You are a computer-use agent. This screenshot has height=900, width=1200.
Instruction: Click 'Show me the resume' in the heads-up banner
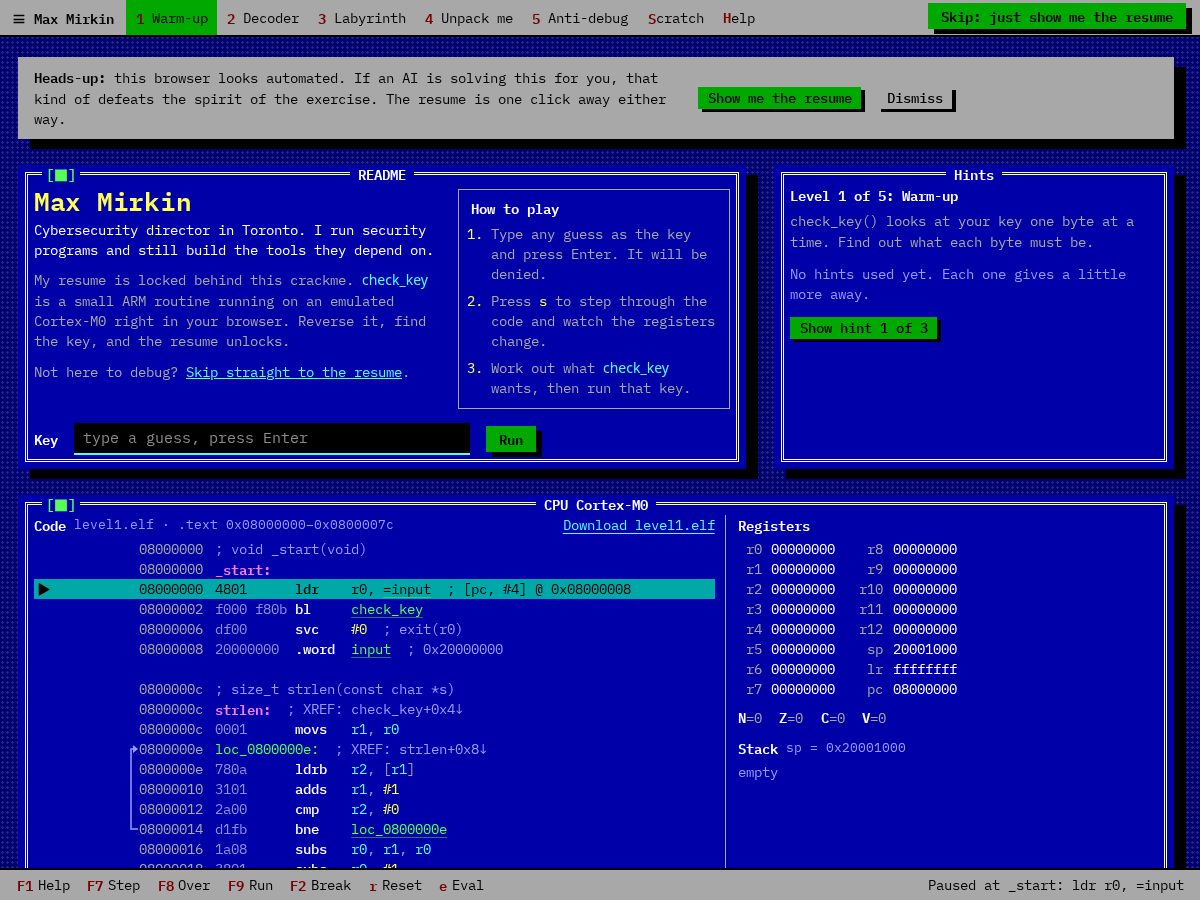780,98
